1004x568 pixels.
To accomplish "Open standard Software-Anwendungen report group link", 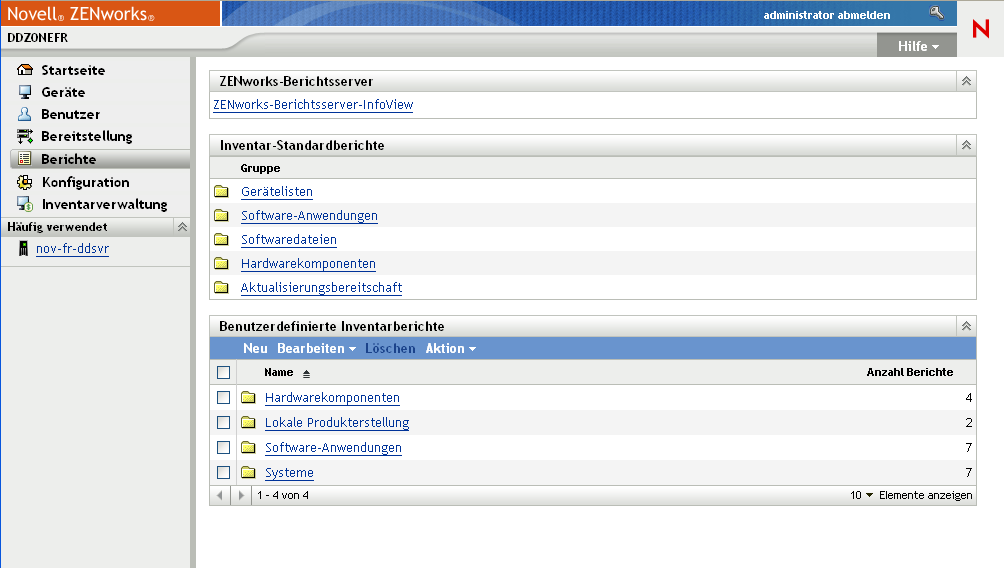I will (x=309, y=215).
